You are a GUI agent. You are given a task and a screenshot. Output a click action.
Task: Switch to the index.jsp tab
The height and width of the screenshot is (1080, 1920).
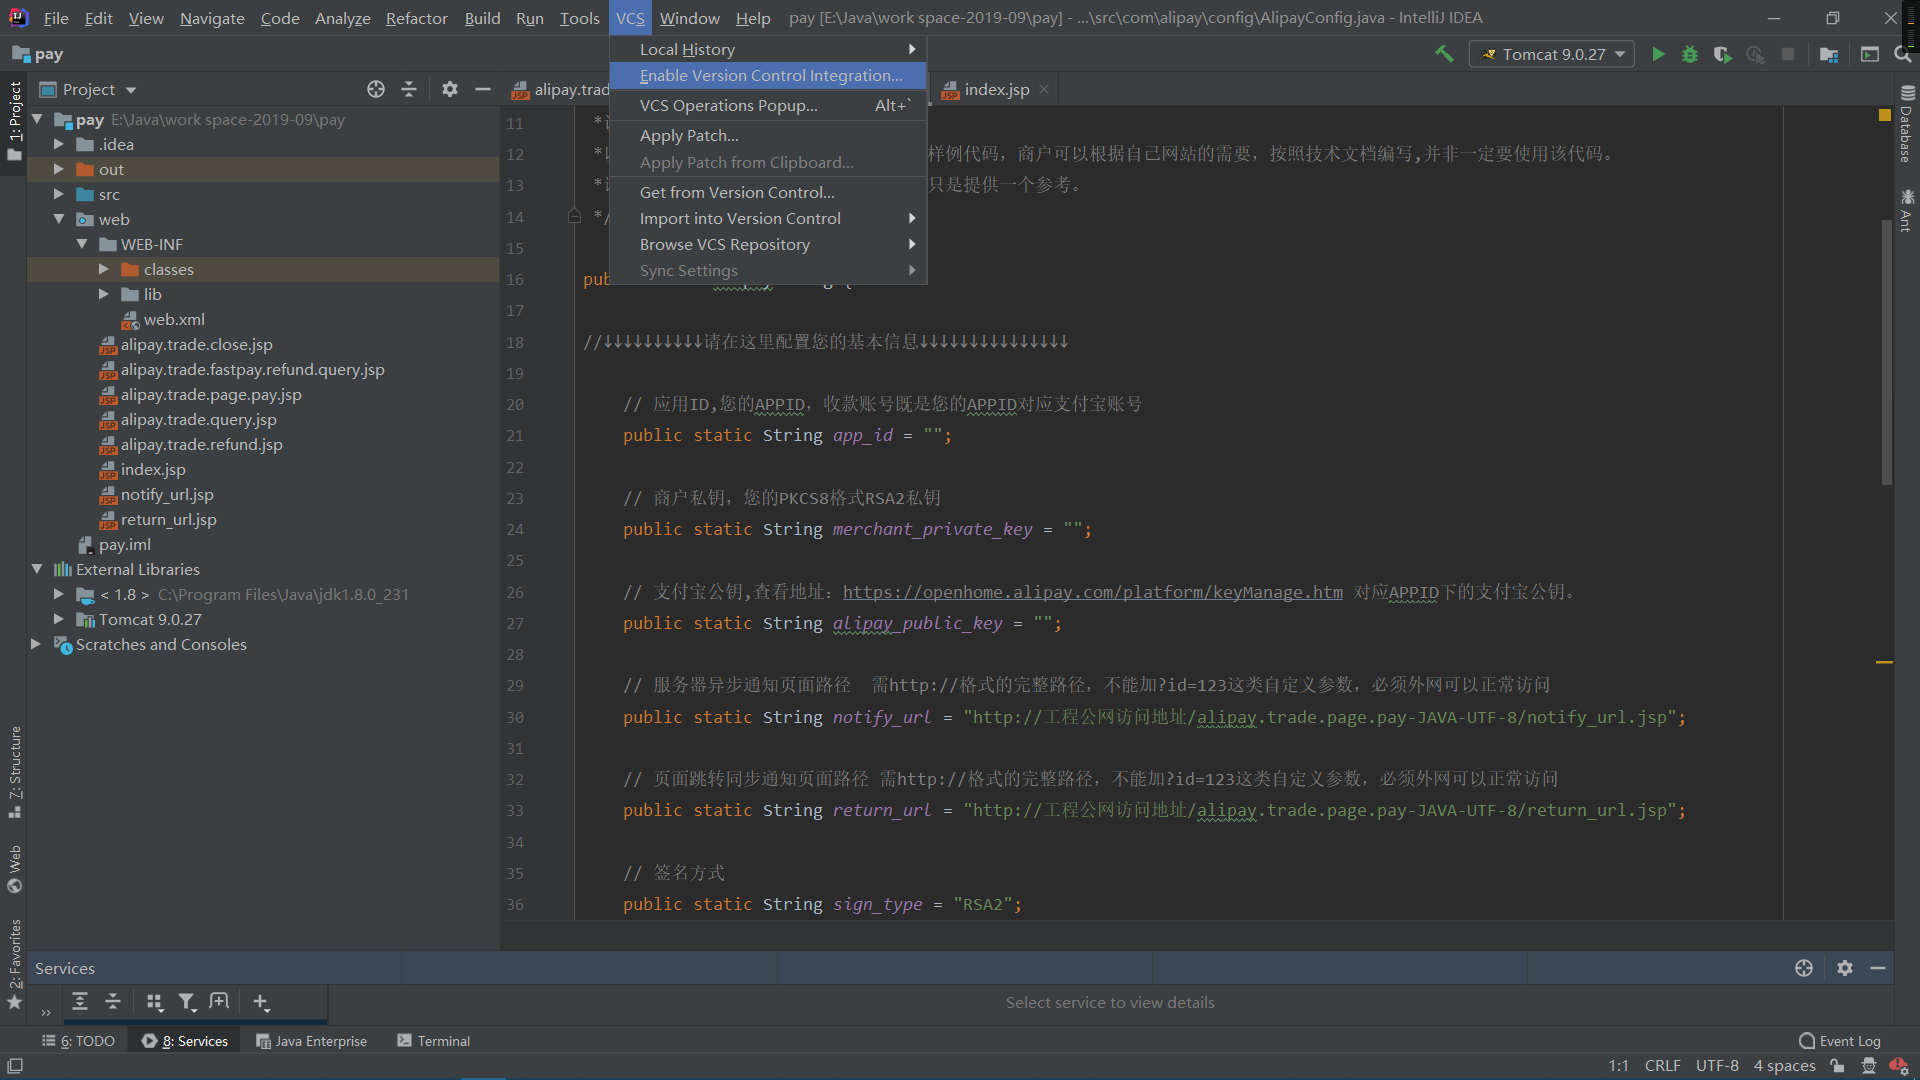[996, 89]
